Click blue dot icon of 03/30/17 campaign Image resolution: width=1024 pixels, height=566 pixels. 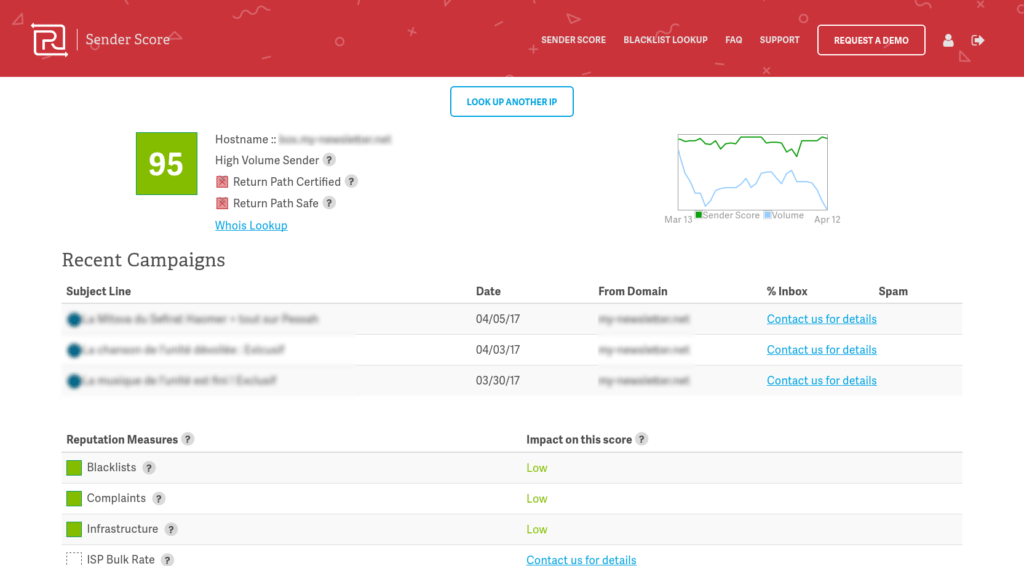click(x=74, y=381)
